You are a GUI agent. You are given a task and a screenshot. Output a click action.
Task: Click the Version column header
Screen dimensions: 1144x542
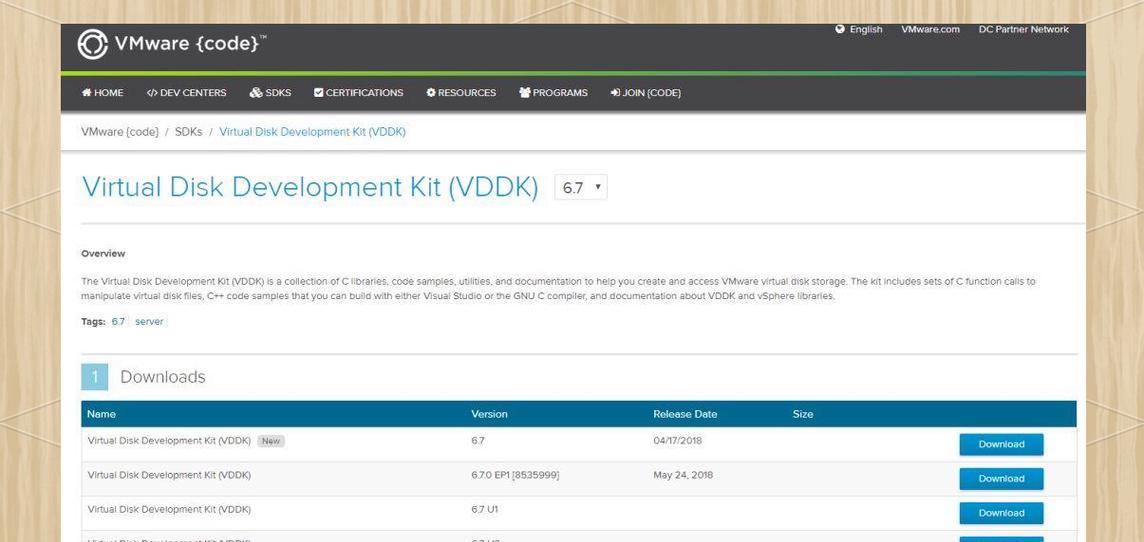pyautogui.click(x=489, y=414)
